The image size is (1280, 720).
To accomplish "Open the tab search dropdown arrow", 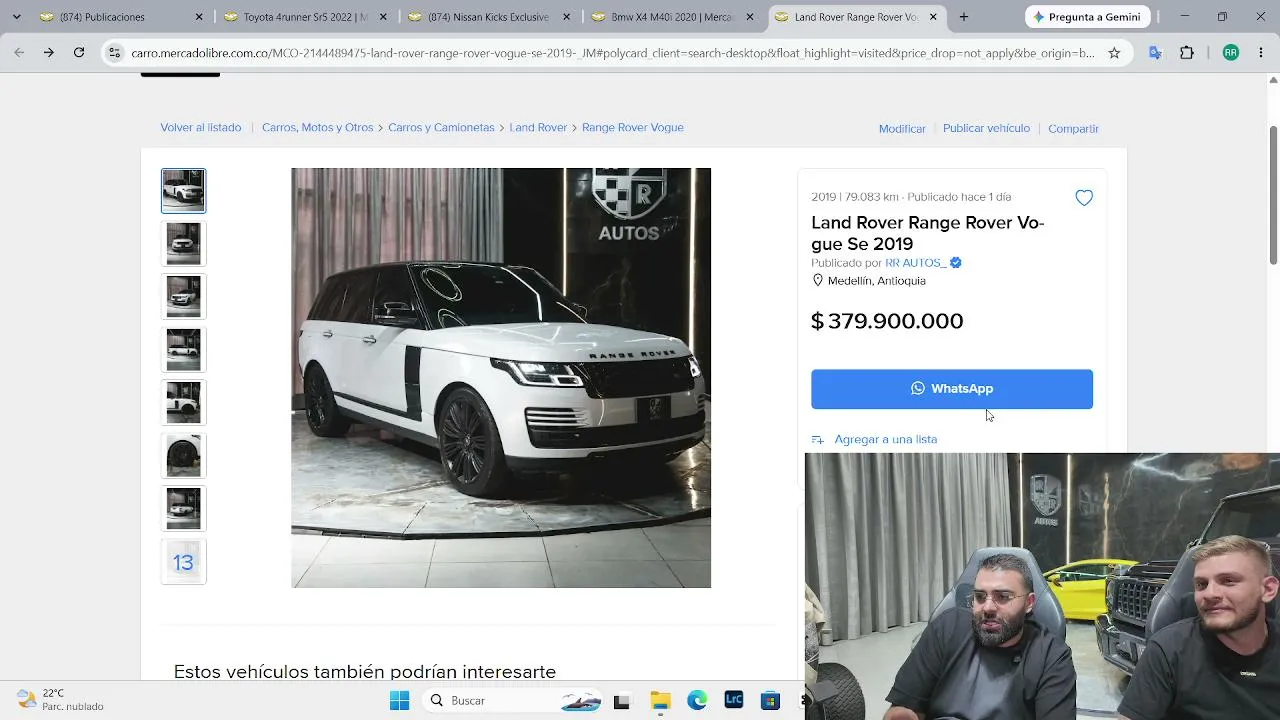I will (x=16, y=17).
